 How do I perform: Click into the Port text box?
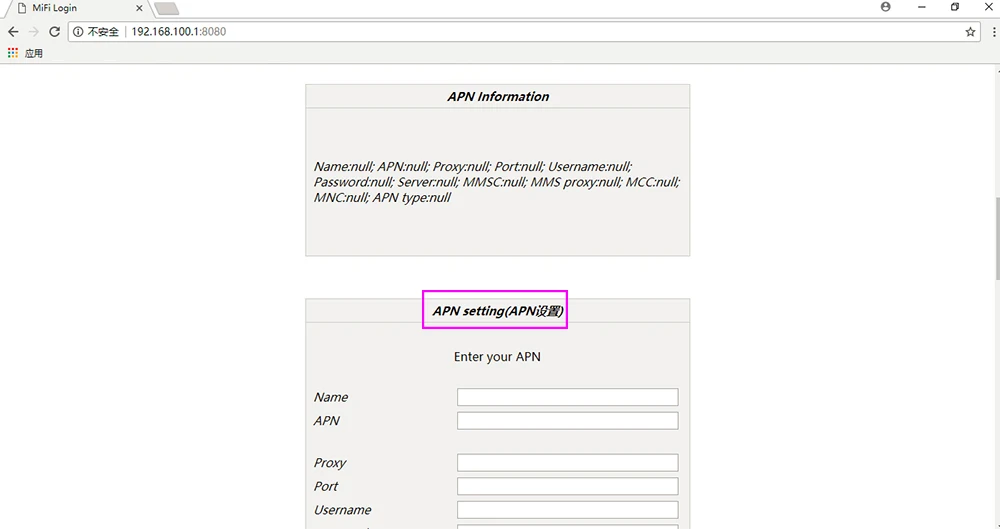click(x=568, y=486)
